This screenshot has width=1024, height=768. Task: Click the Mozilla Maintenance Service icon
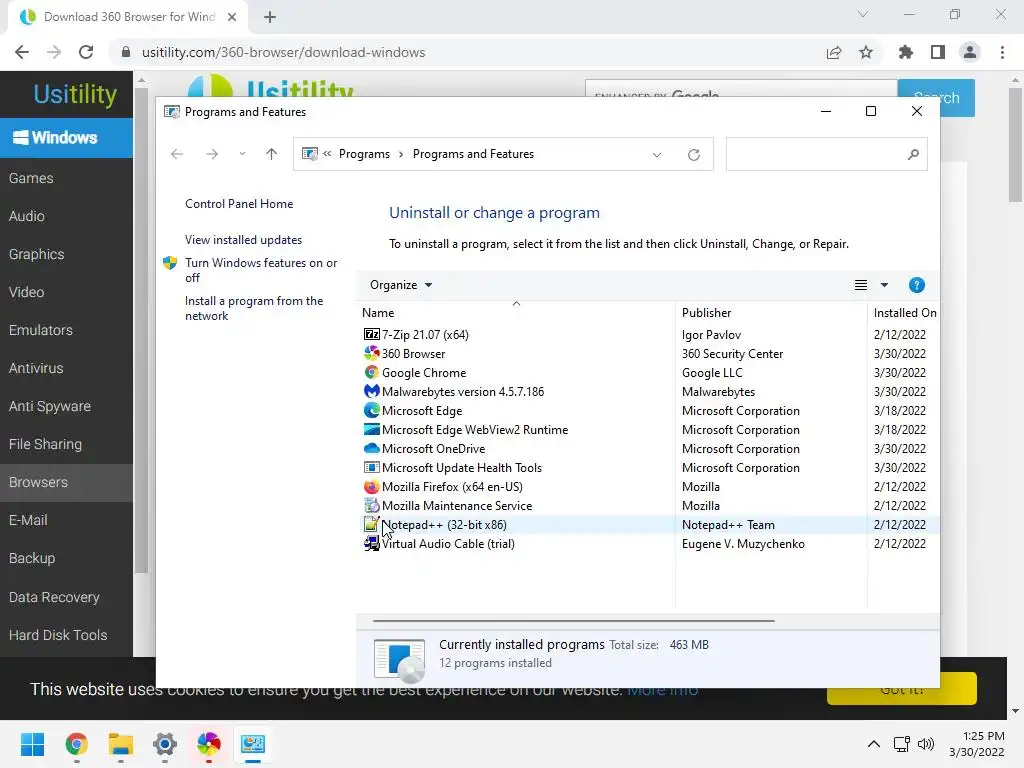[x=372, y=505]
